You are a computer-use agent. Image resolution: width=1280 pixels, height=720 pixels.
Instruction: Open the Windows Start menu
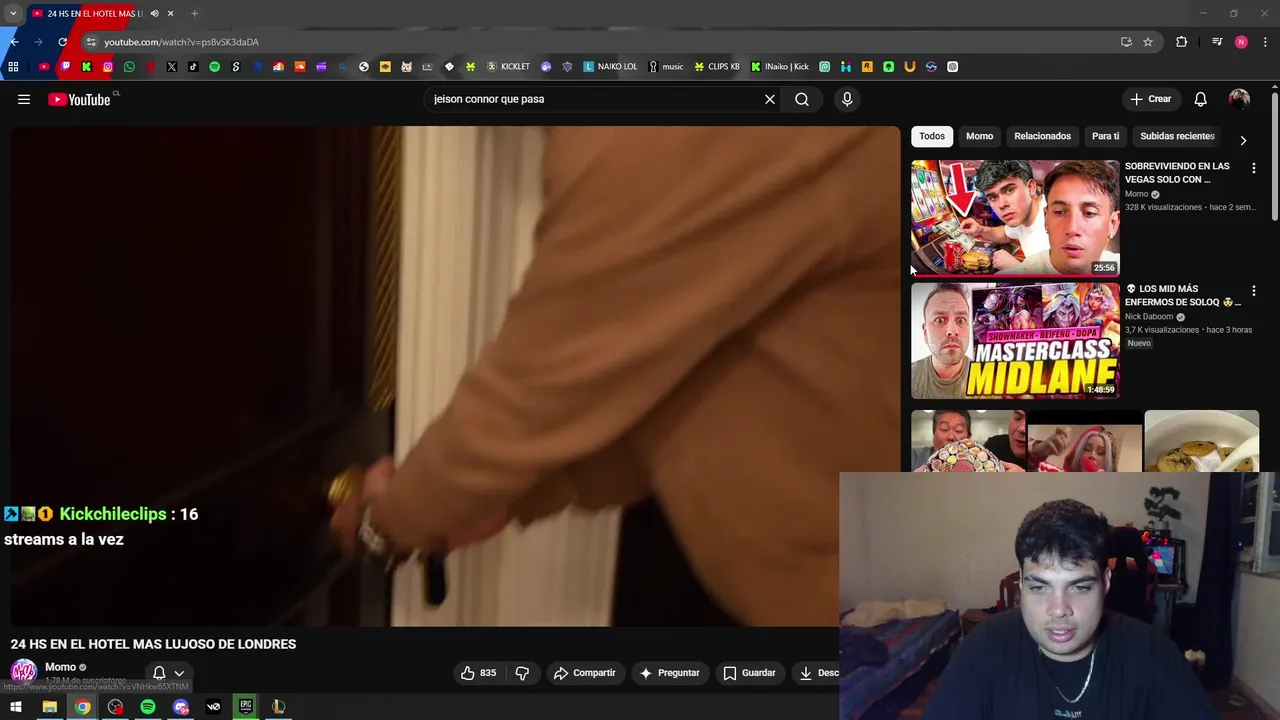click(x=16, y=707)
